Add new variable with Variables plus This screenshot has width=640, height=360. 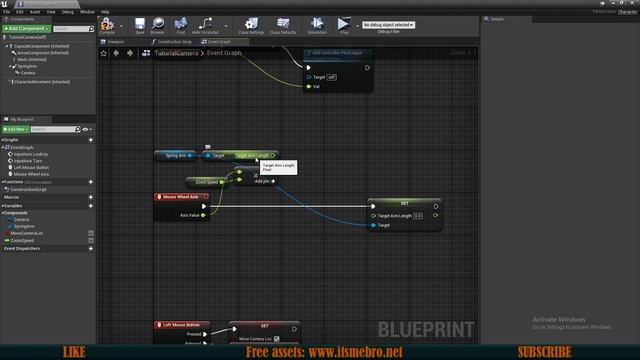pos(91,206)
